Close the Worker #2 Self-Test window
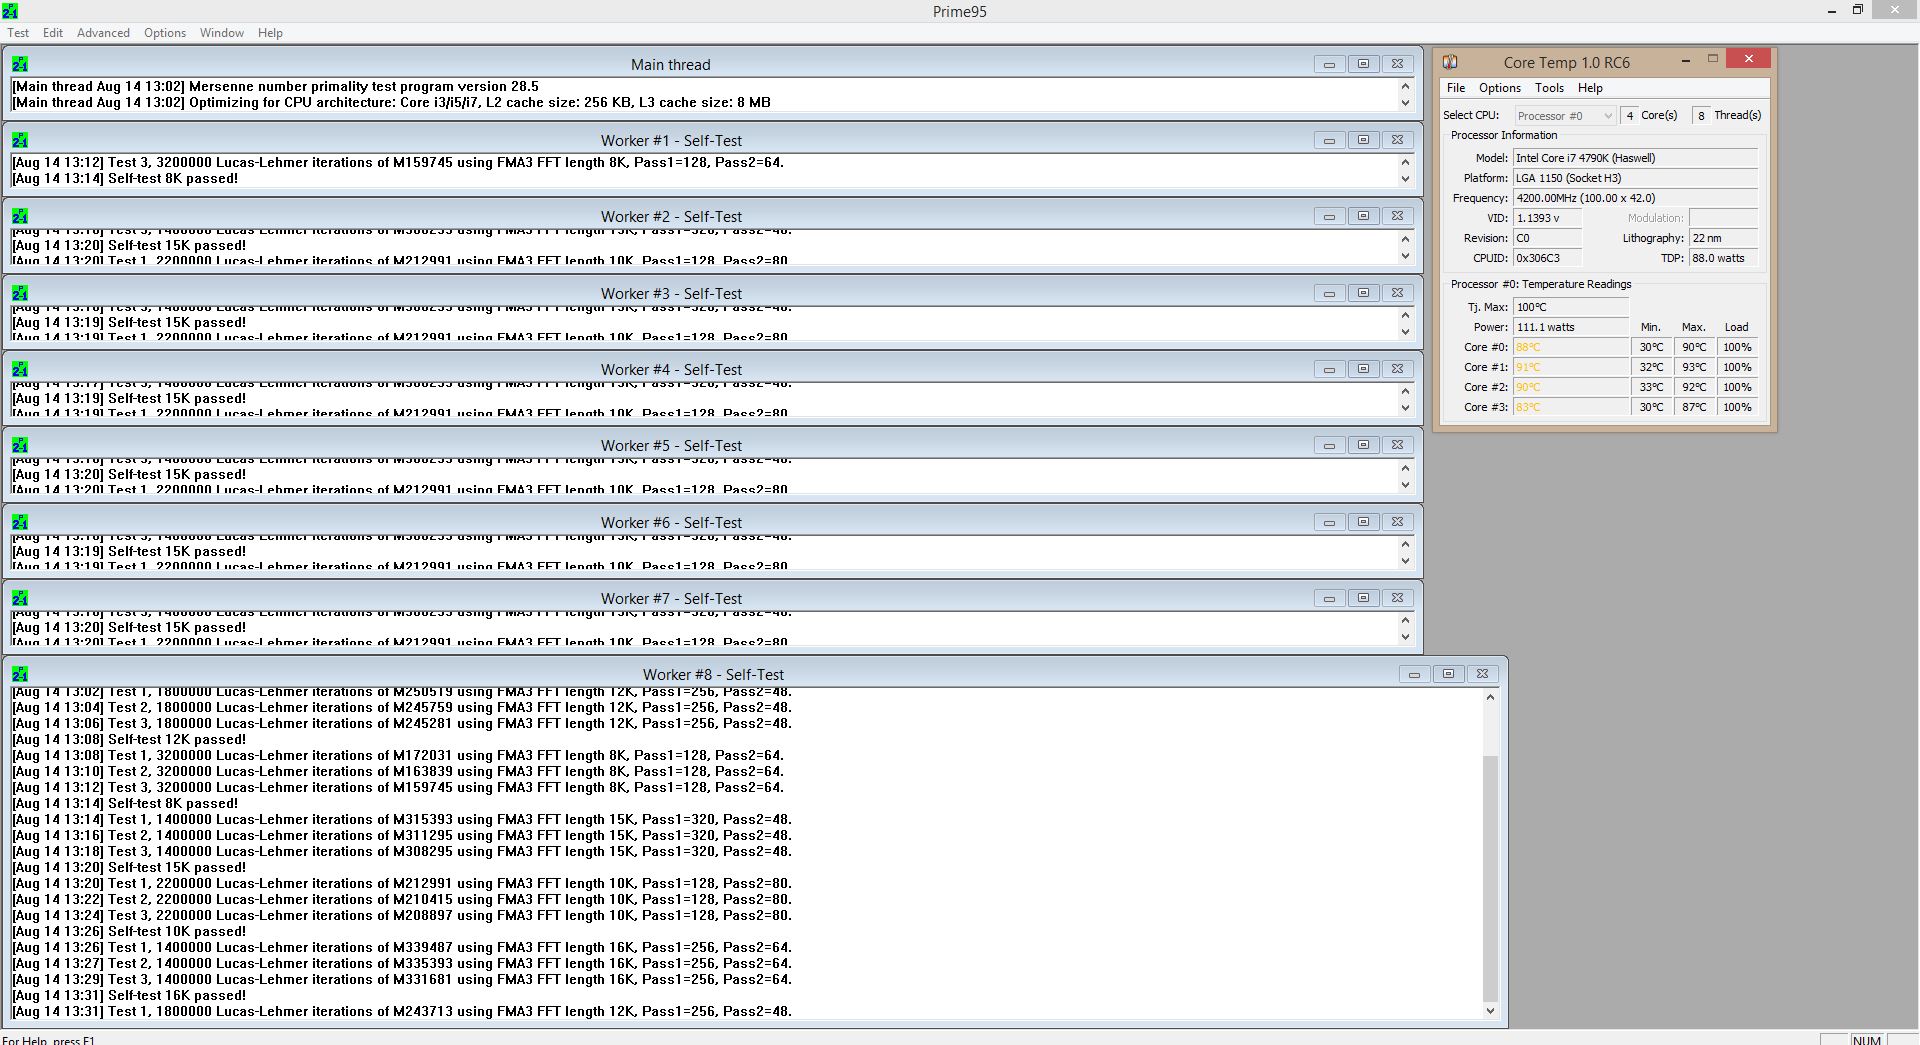1920x1045 pixels. click(1397, 216)
